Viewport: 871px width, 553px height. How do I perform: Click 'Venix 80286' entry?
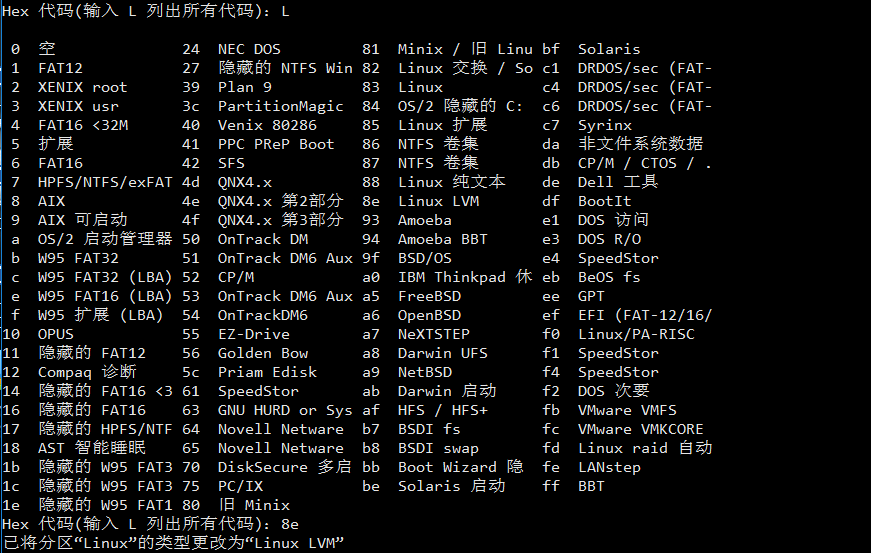[x=267, y=125]
